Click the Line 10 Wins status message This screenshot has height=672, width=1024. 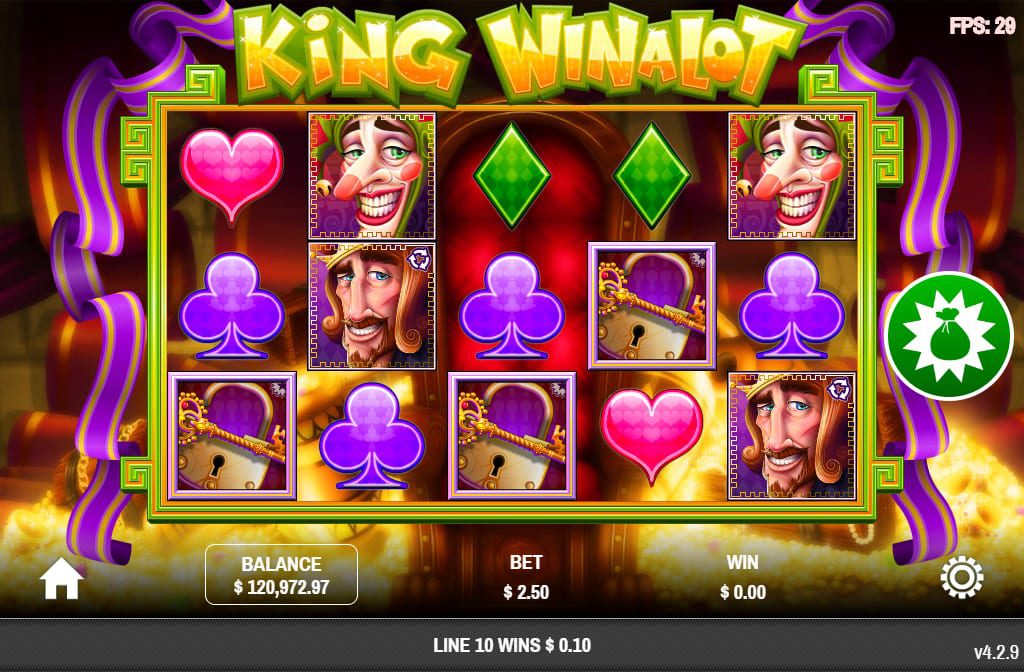point(512,645)
